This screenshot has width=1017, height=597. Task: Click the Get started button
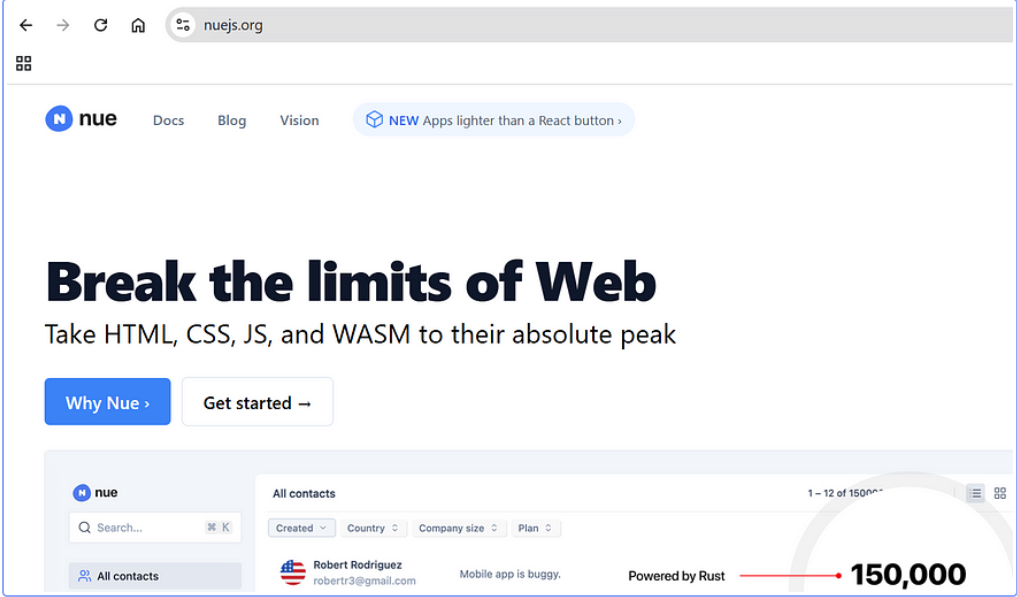pyautogui.click(x=257, y=402)
